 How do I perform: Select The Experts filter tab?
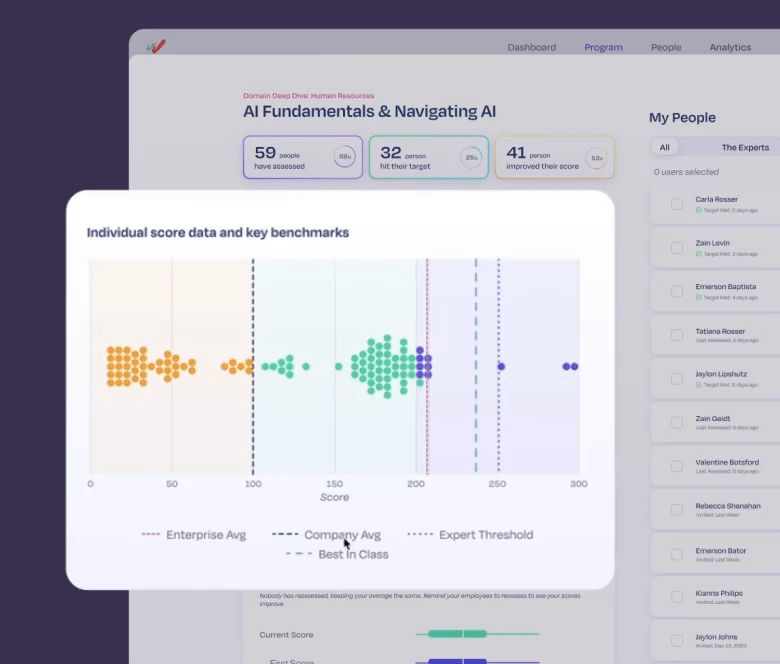click(745, 147)
